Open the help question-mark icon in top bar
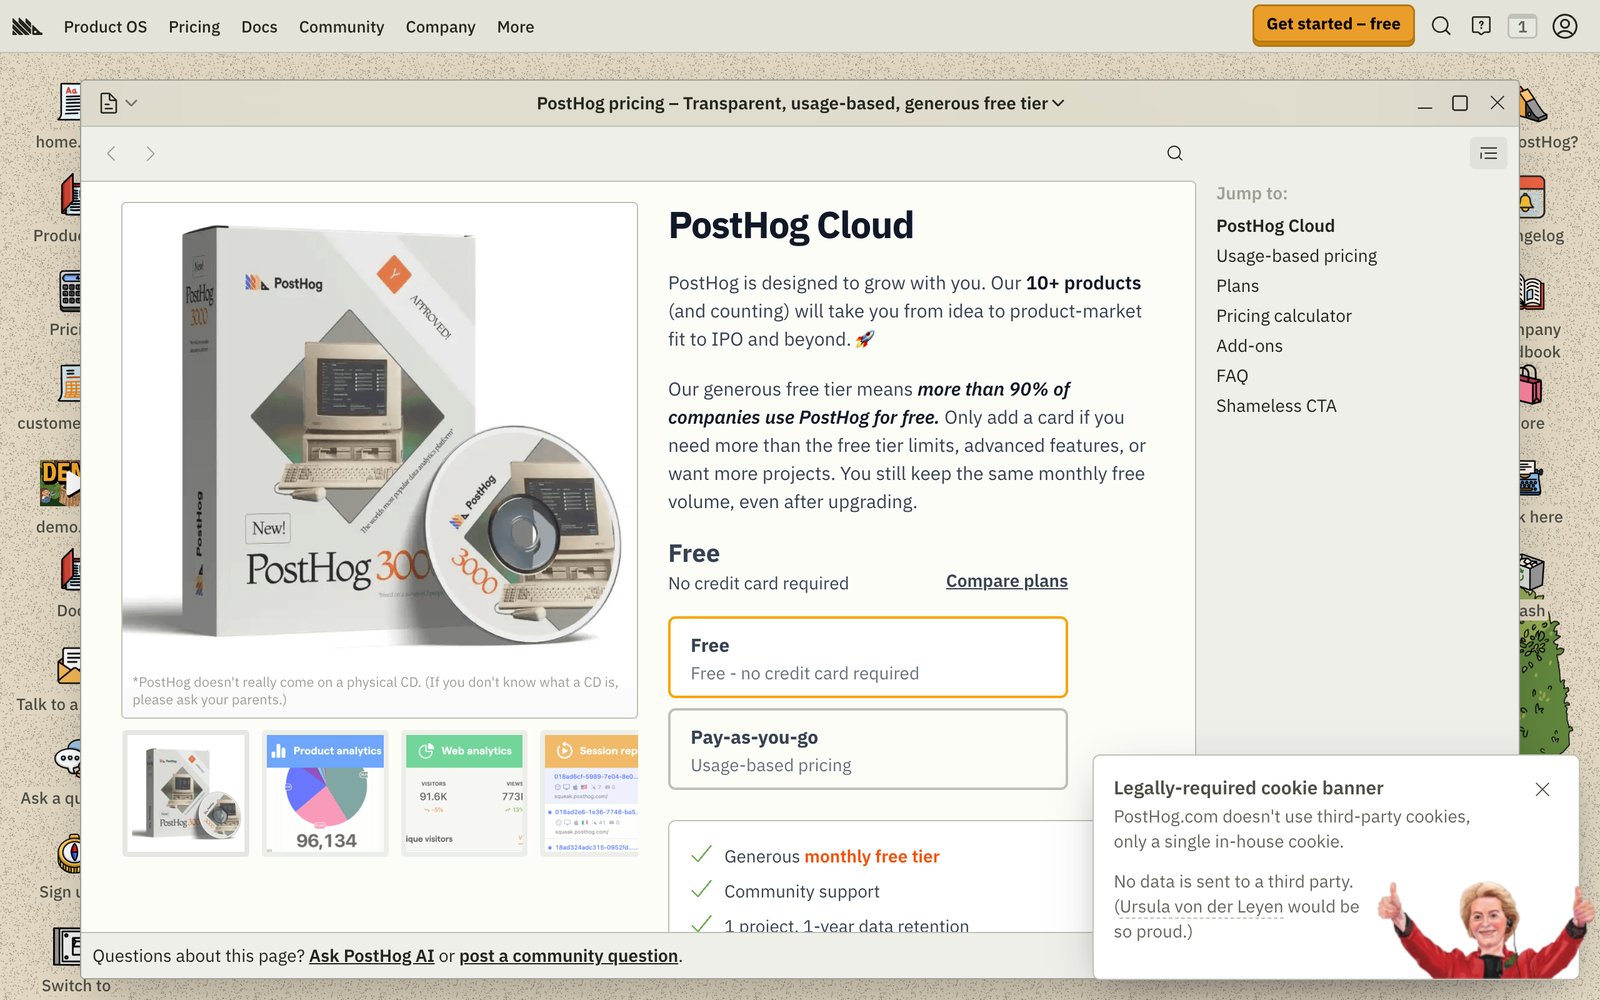 click(x=1481, y=26)
